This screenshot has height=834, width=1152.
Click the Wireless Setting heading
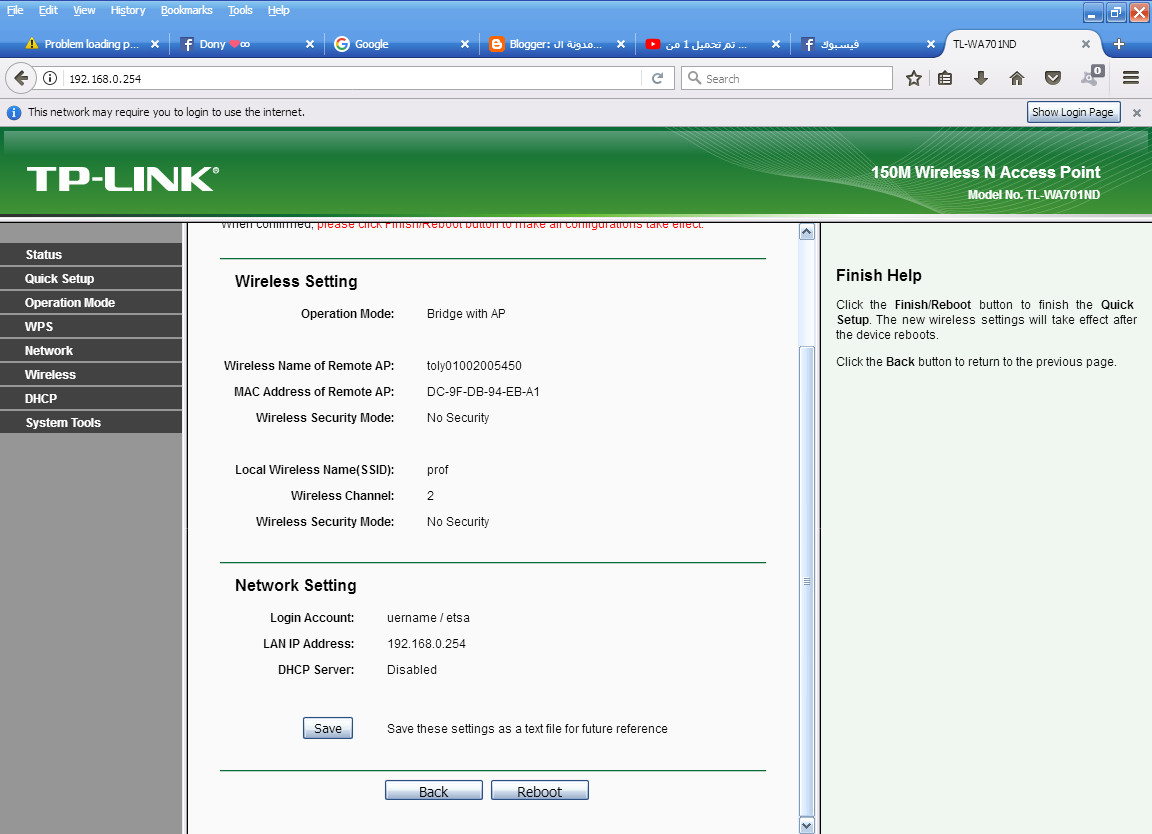[x=296, y=281]
